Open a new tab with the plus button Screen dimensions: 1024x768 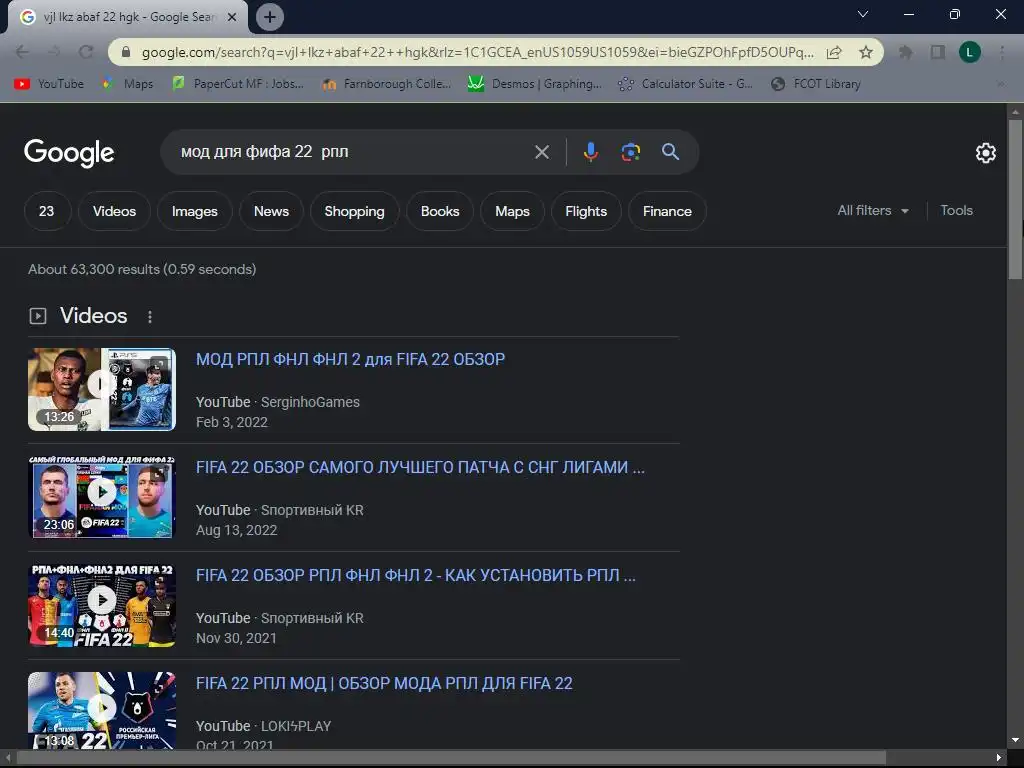pos(270,17)
